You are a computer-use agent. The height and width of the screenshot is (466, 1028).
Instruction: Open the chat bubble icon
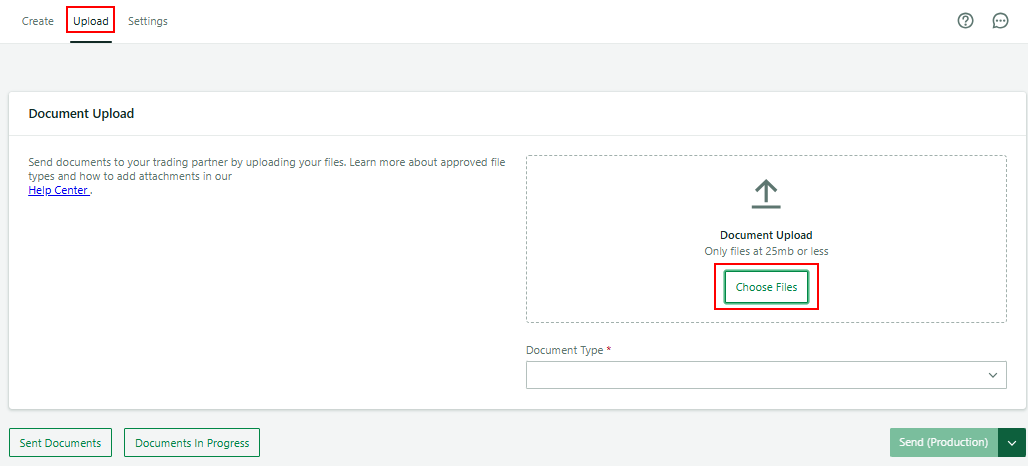pos(1000,21)
